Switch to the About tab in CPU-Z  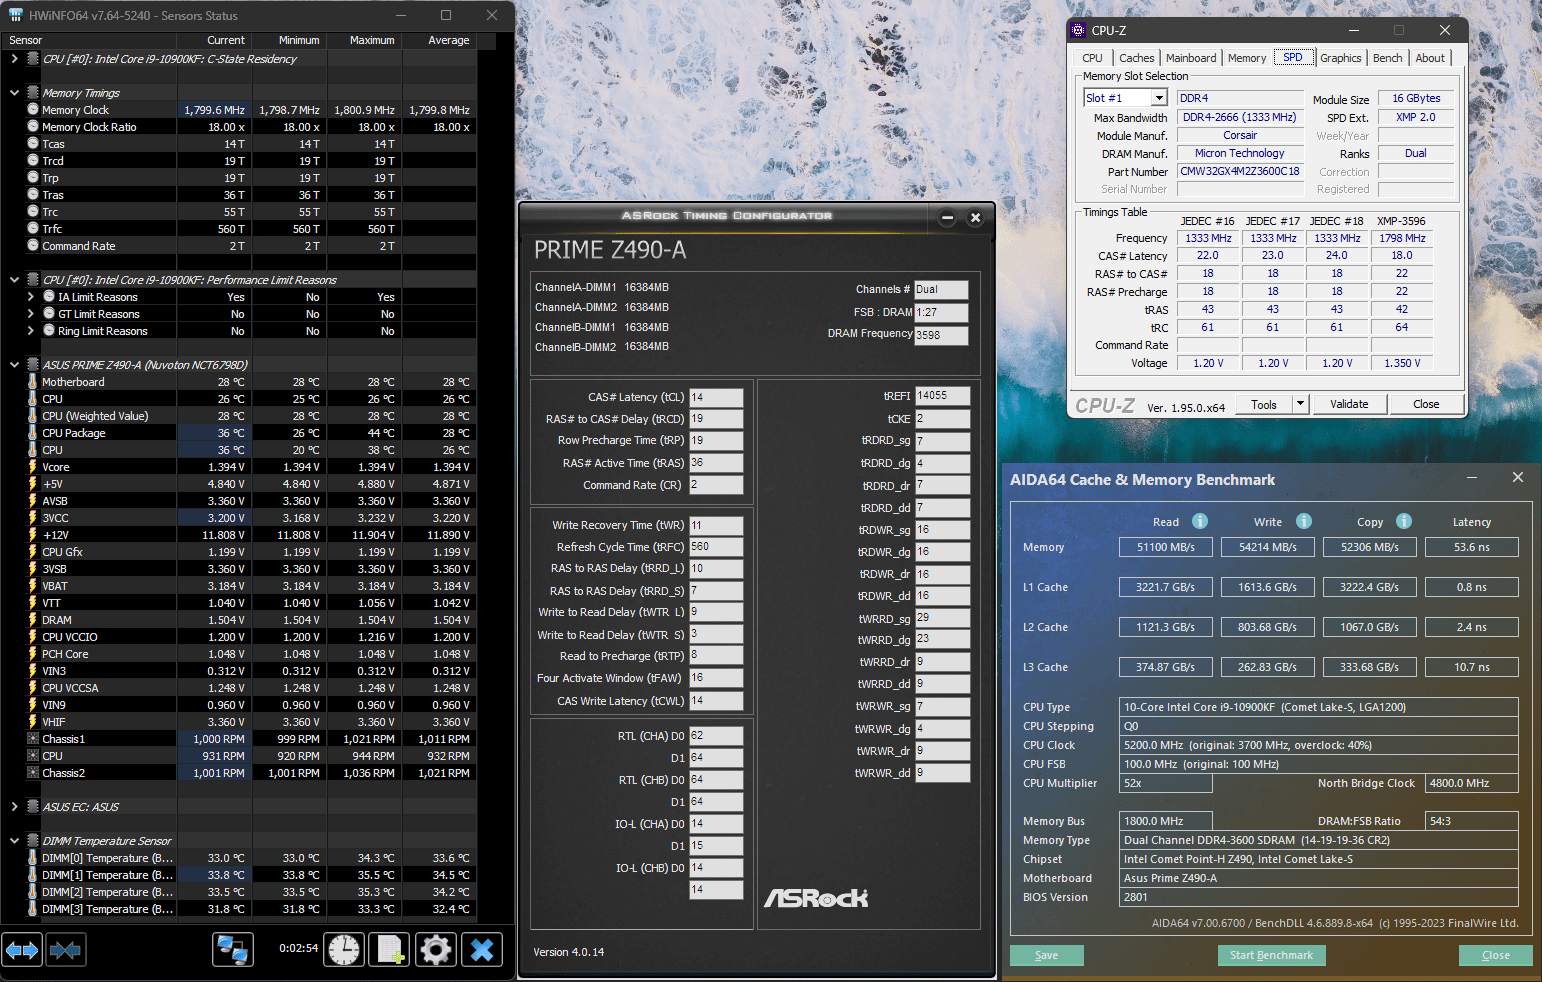1430,58
